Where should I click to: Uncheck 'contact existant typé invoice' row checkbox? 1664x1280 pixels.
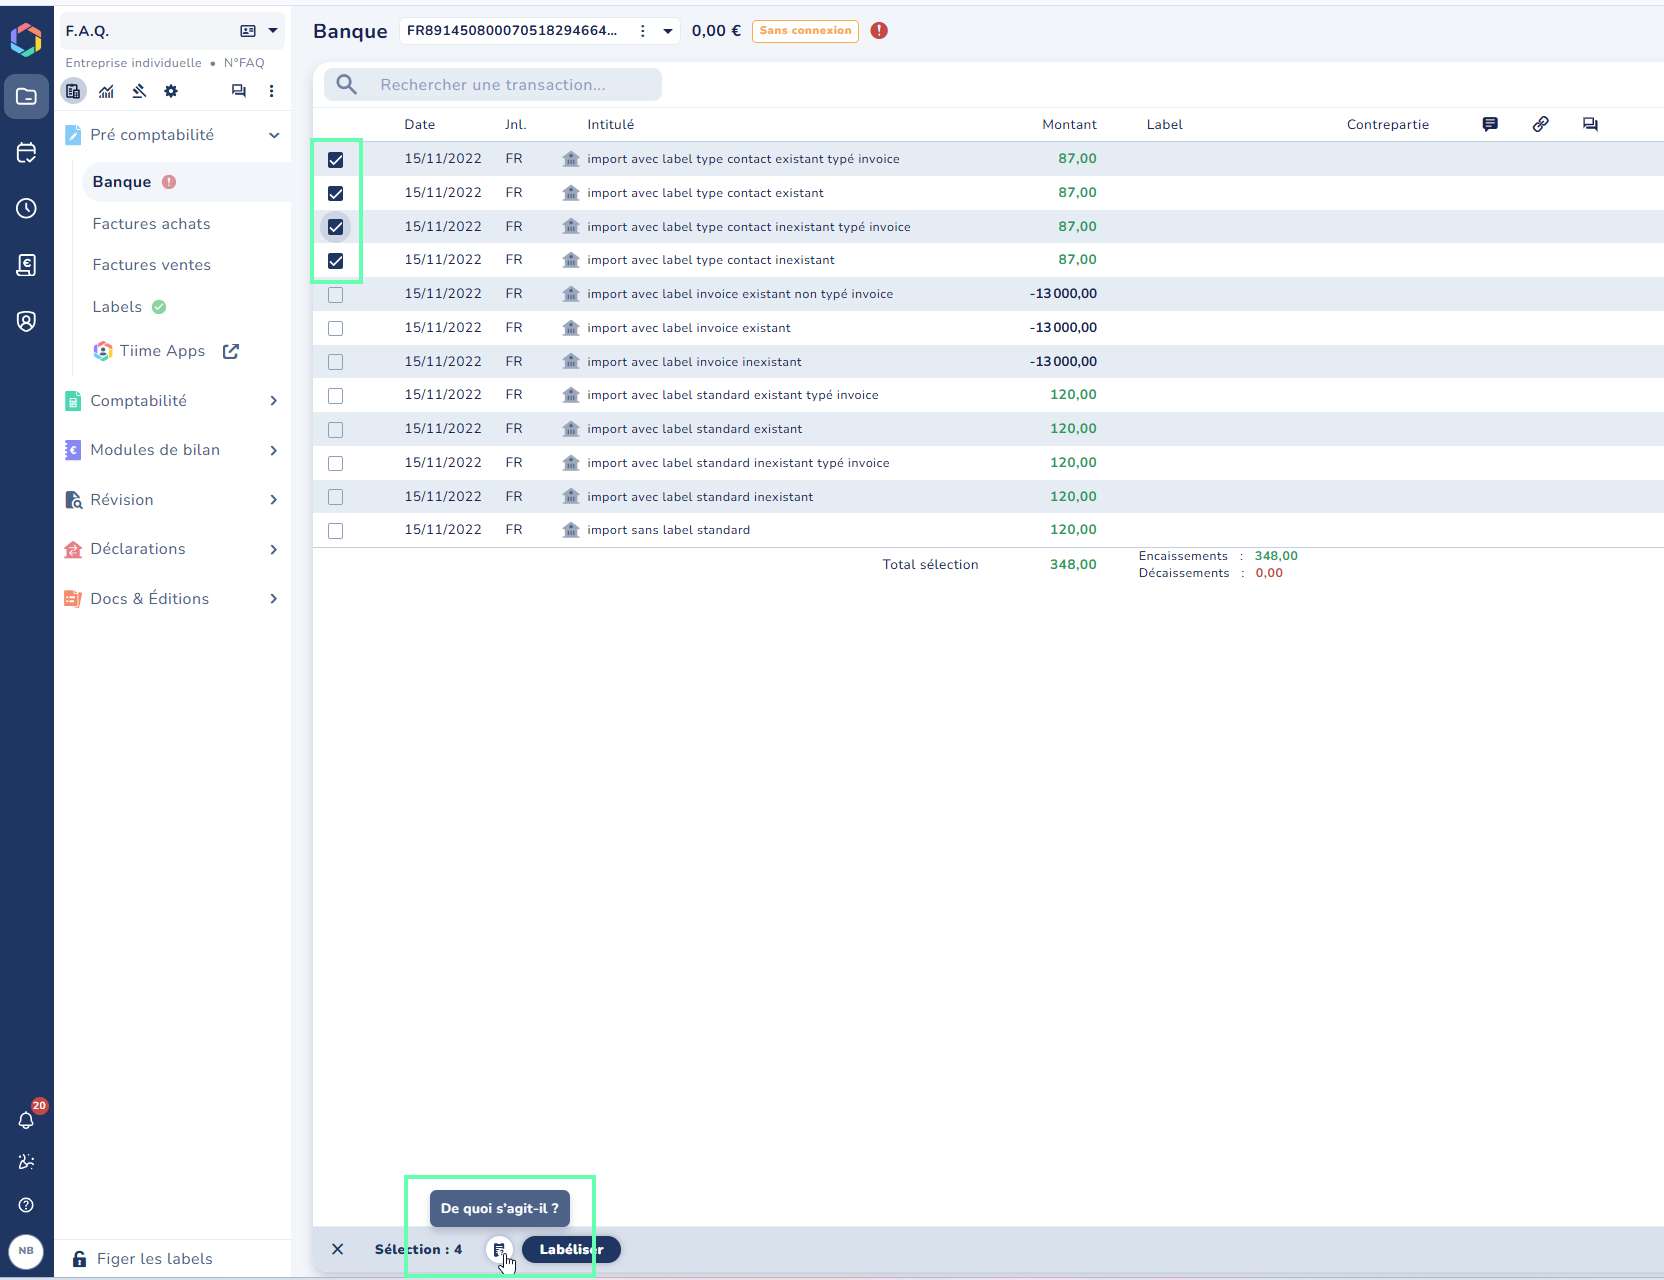click(336, 160)
